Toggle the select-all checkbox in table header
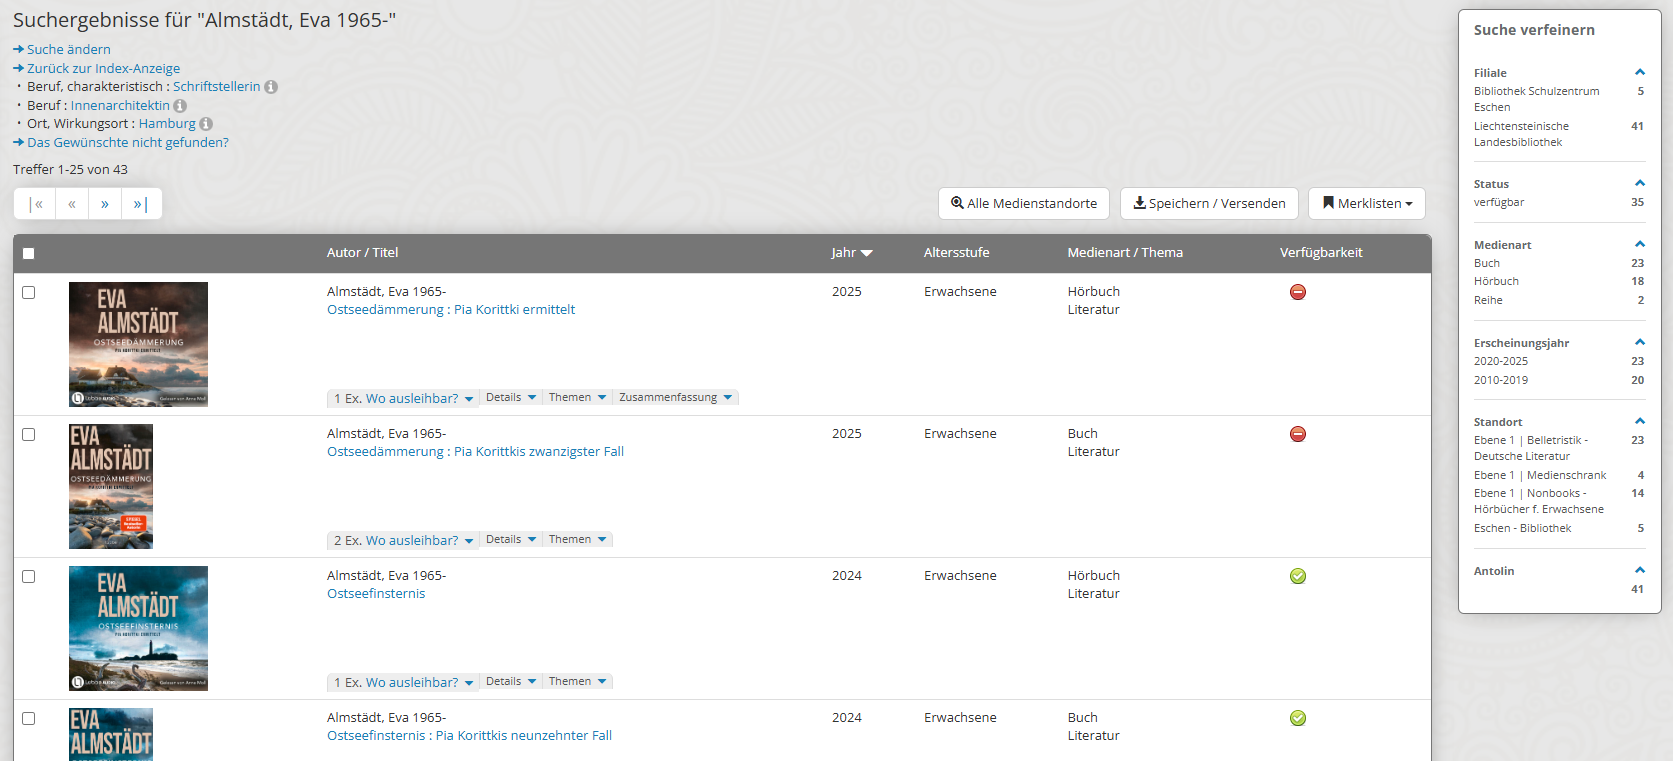 (29, 254)
